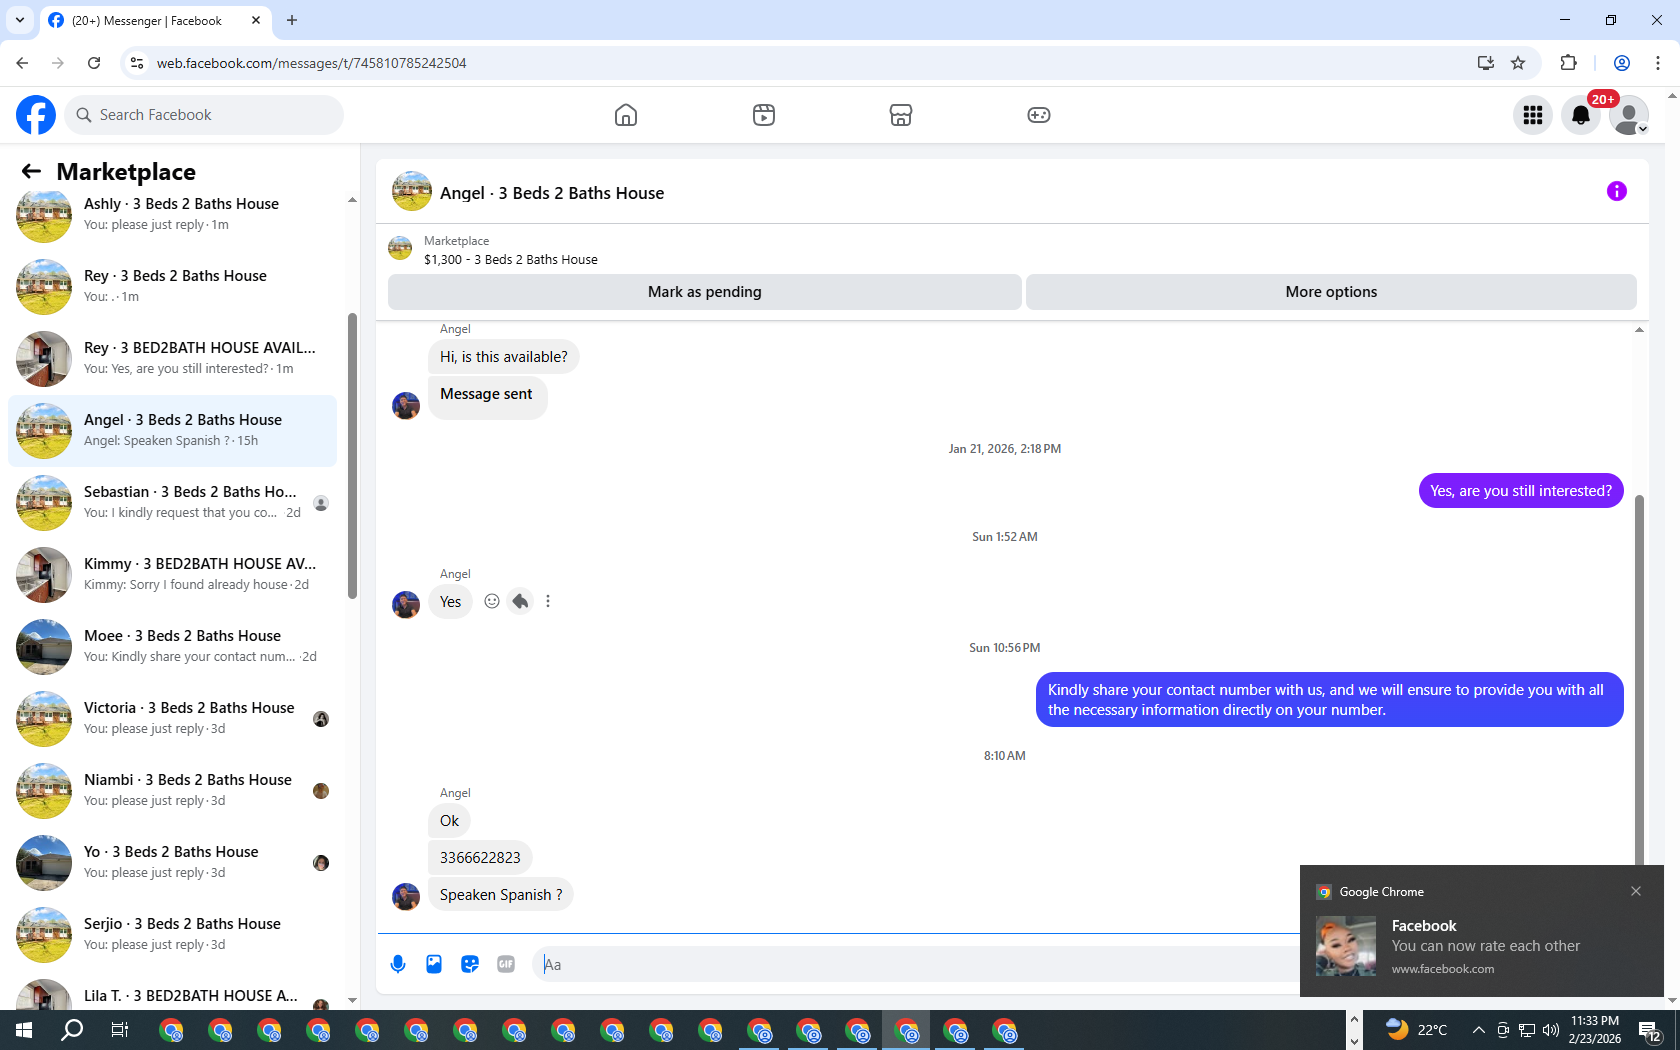Show hidden system tray icons

click(1479, 1030)
